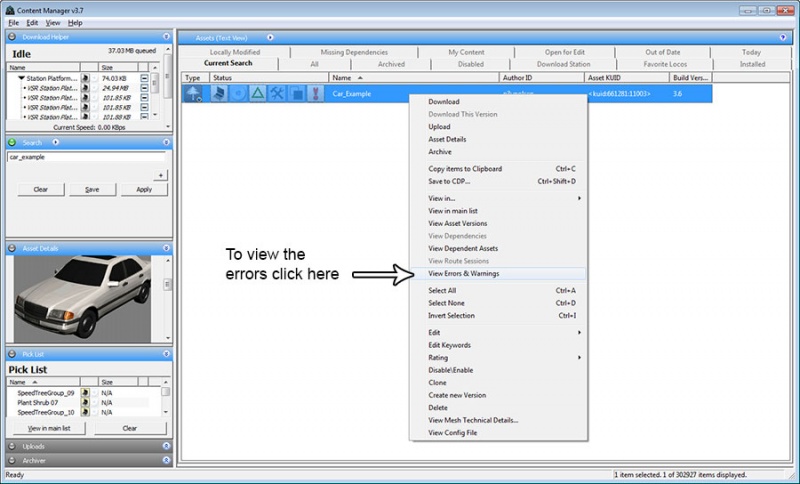Click the white car asset preview thumbnail

pos(82,299)
